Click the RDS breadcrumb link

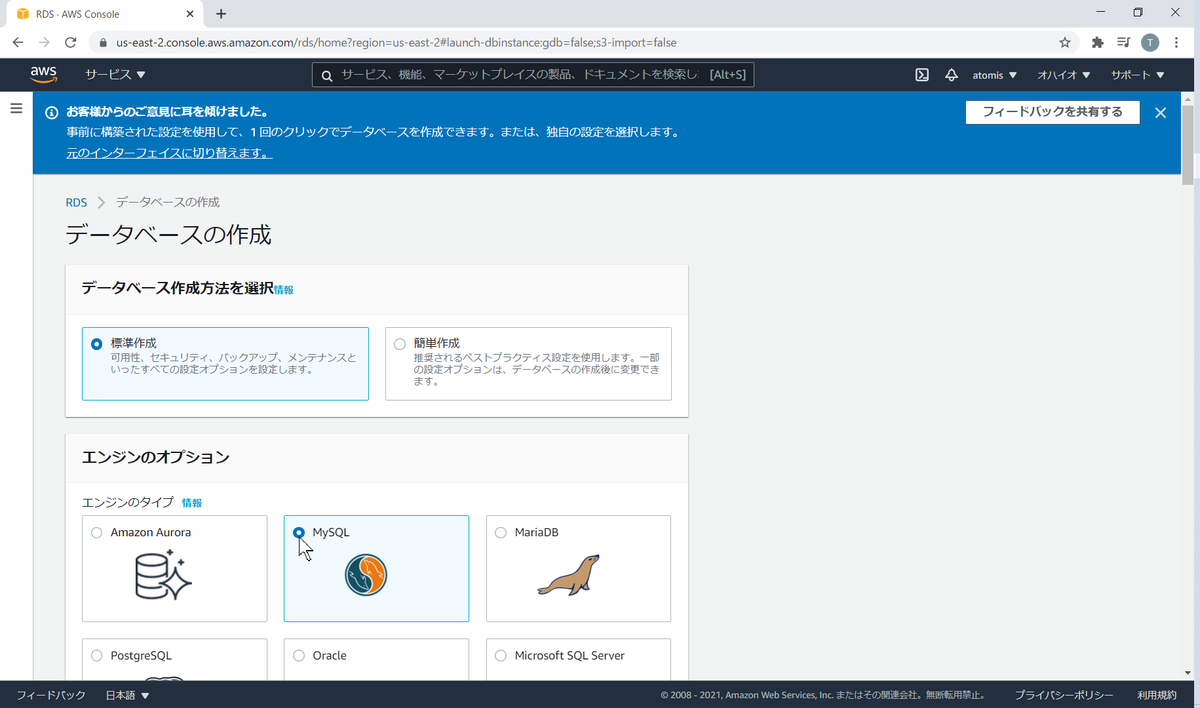pos(76,202)
